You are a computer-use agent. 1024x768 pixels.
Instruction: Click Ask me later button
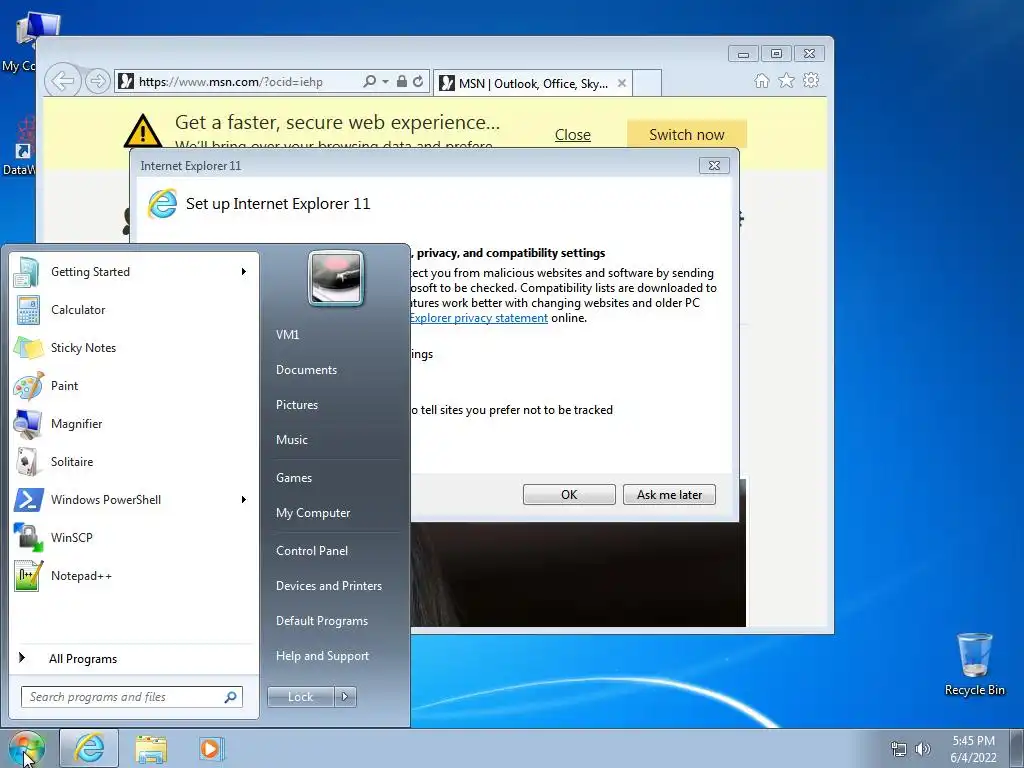[669, 494]
